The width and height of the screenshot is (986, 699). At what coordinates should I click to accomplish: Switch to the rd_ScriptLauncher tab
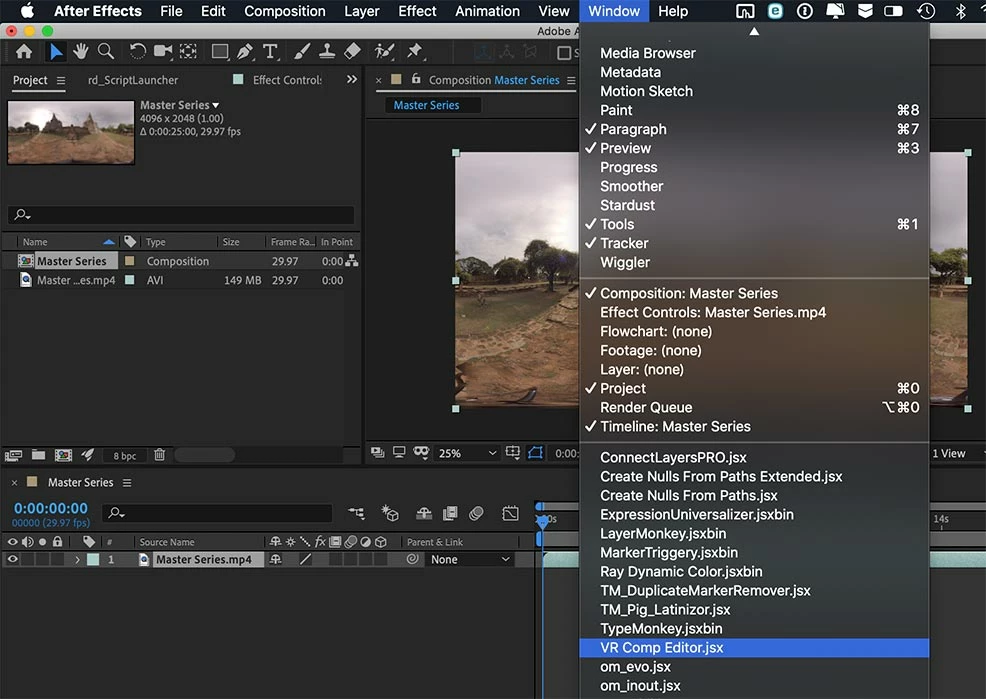[133, 80]
